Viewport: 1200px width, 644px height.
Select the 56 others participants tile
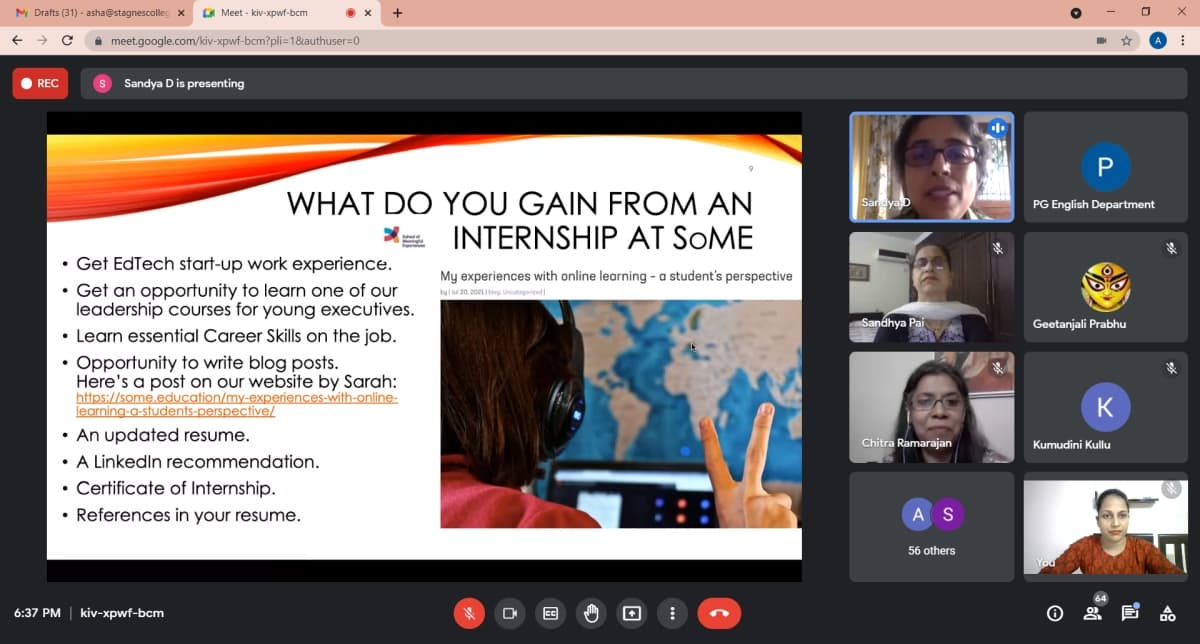click(x=931, y=527)
